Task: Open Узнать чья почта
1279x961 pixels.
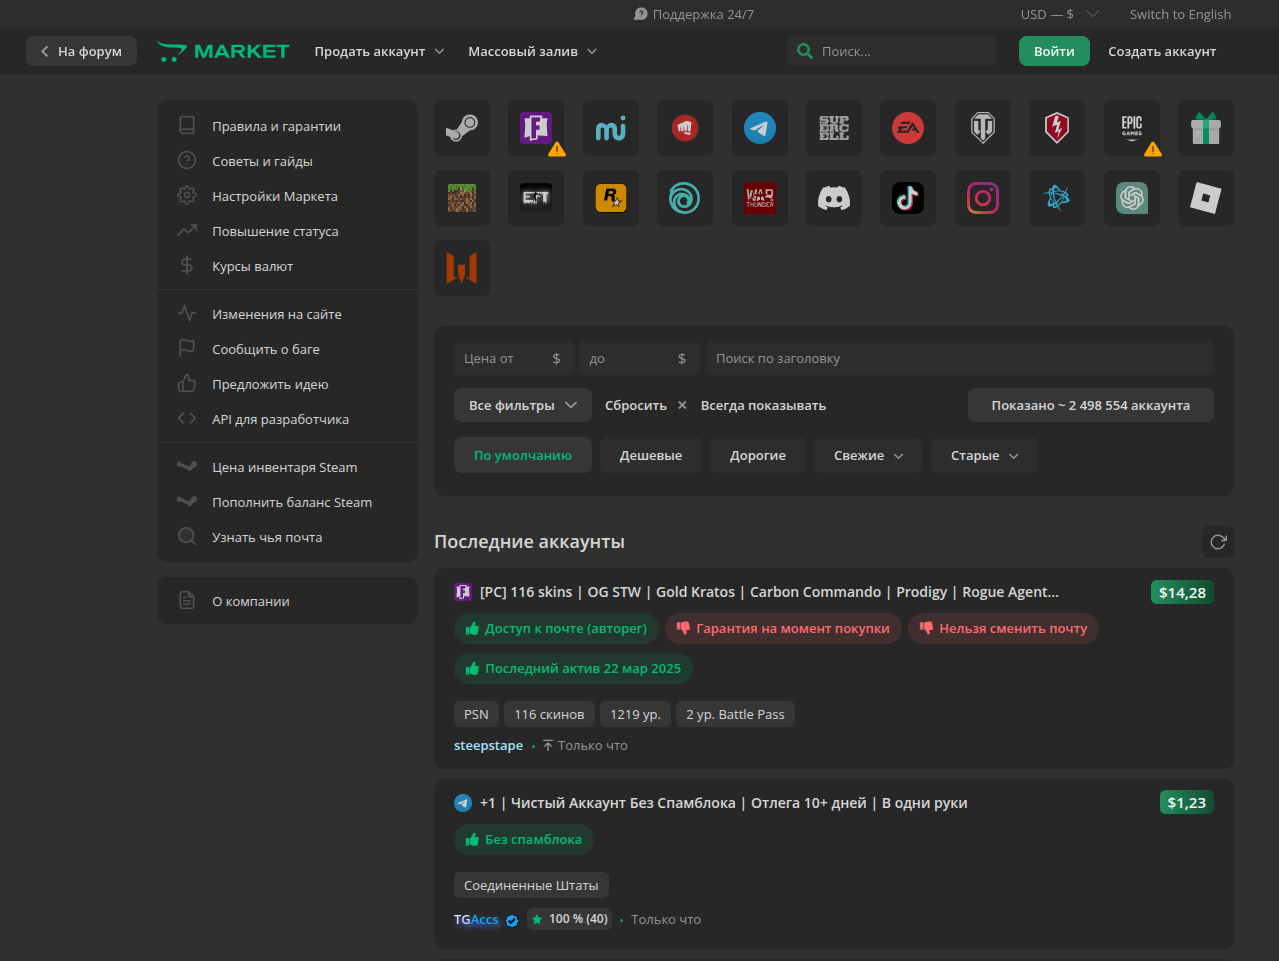Action: [287, 537]
